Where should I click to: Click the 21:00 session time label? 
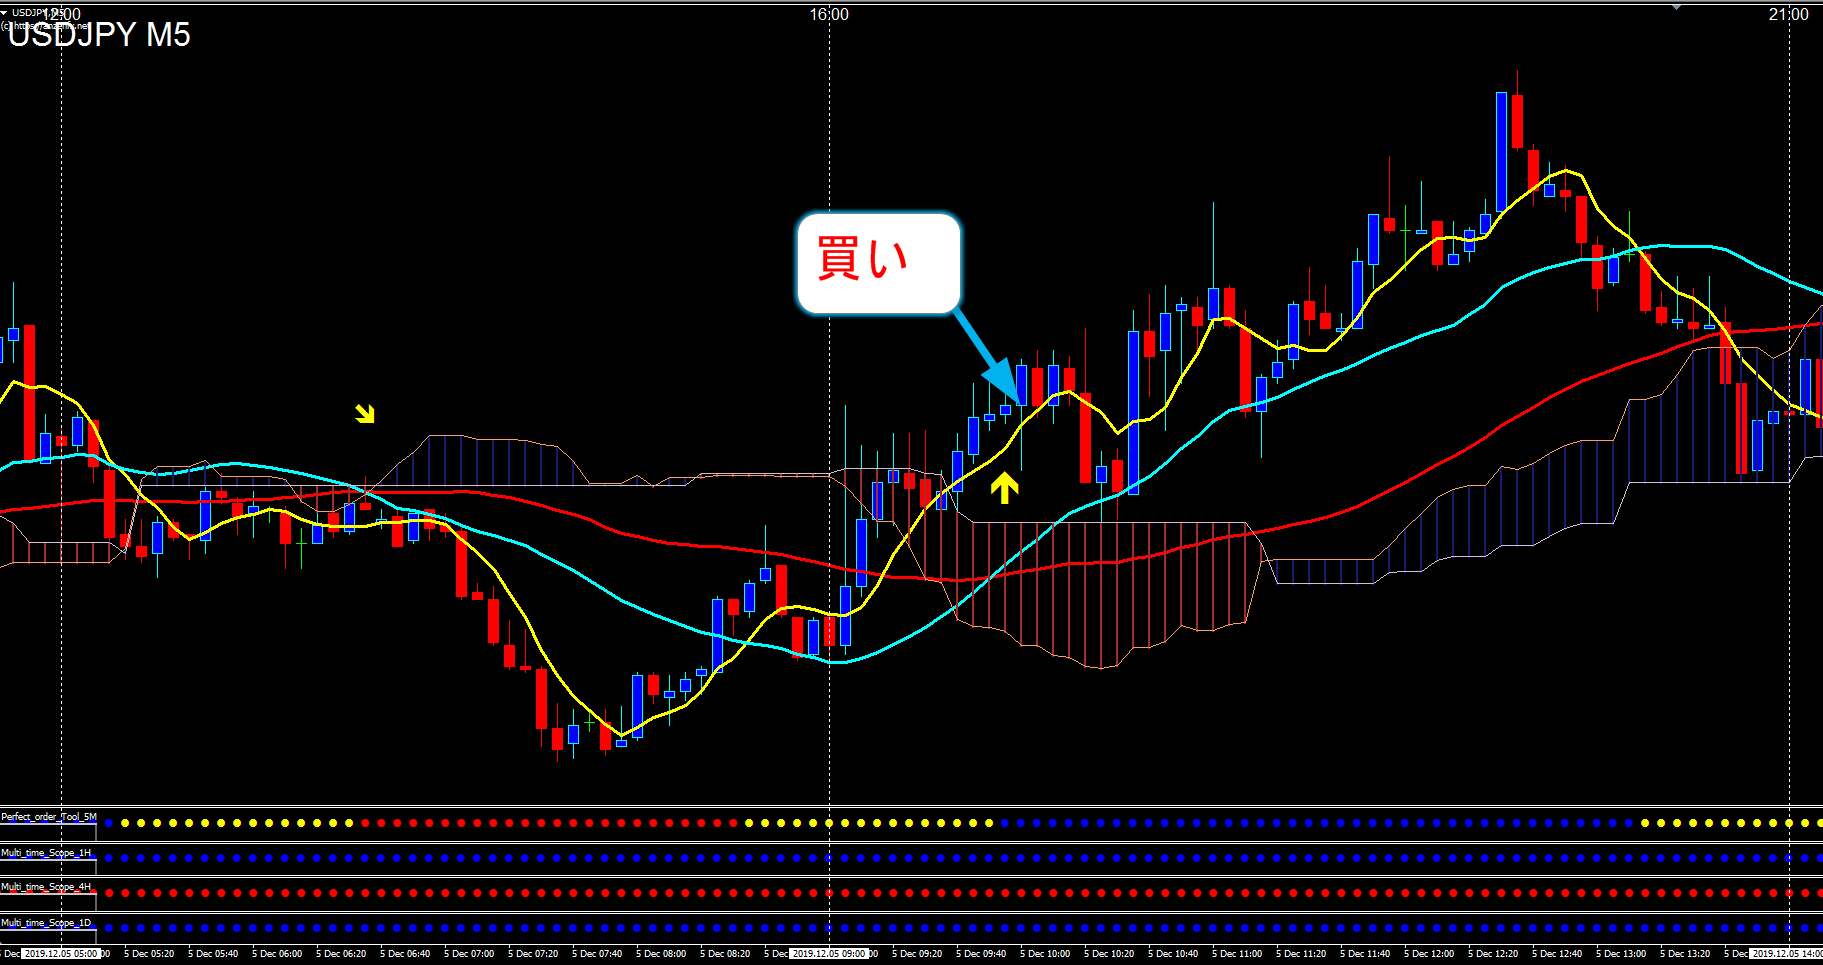(x=1788, y=14)
